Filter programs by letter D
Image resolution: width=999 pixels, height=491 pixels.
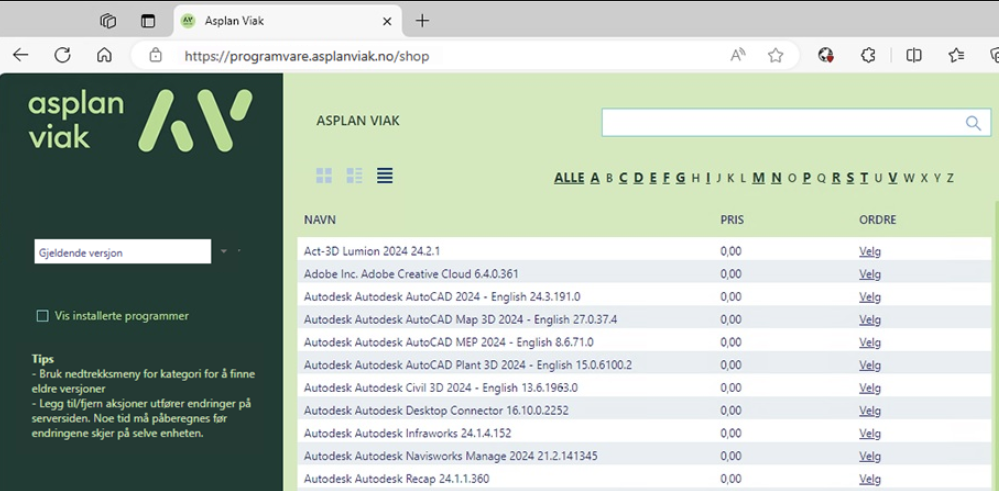(638, 178)
